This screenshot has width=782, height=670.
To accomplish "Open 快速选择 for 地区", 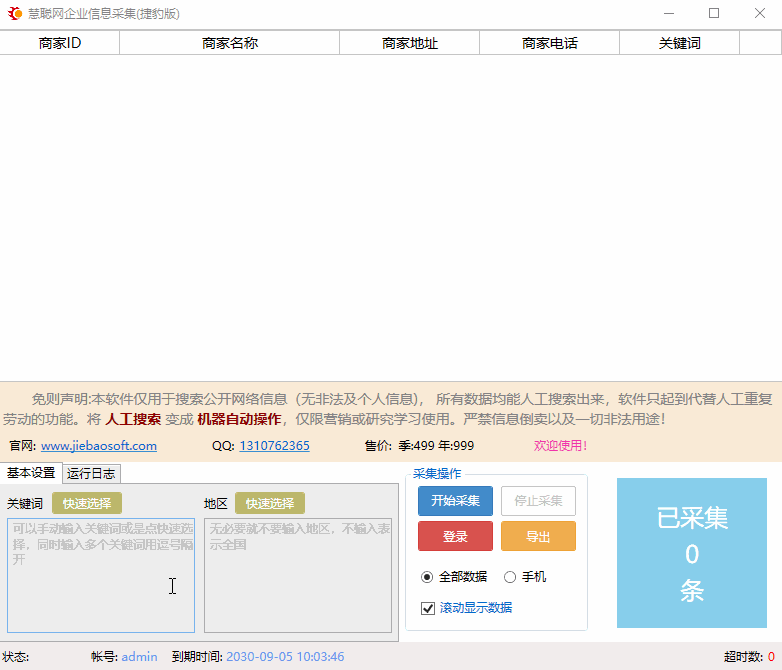I will tap(270, 503).
